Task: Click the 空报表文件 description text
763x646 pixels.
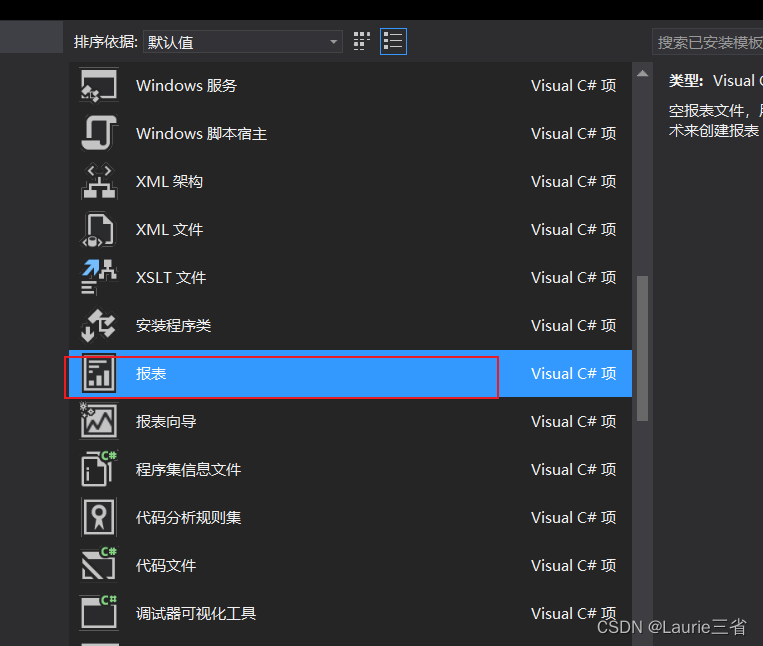Action: (715, 120)
